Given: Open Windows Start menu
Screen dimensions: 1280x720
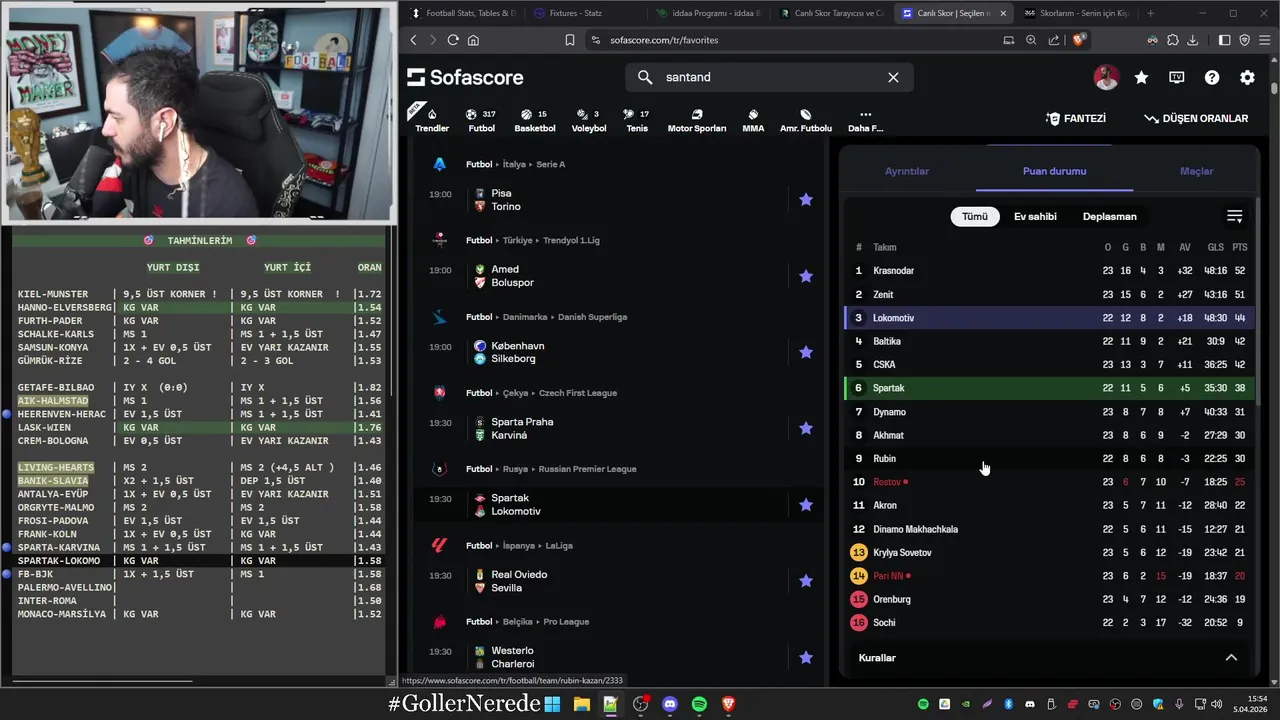Looking at the screenshot, I should (552, 704).
